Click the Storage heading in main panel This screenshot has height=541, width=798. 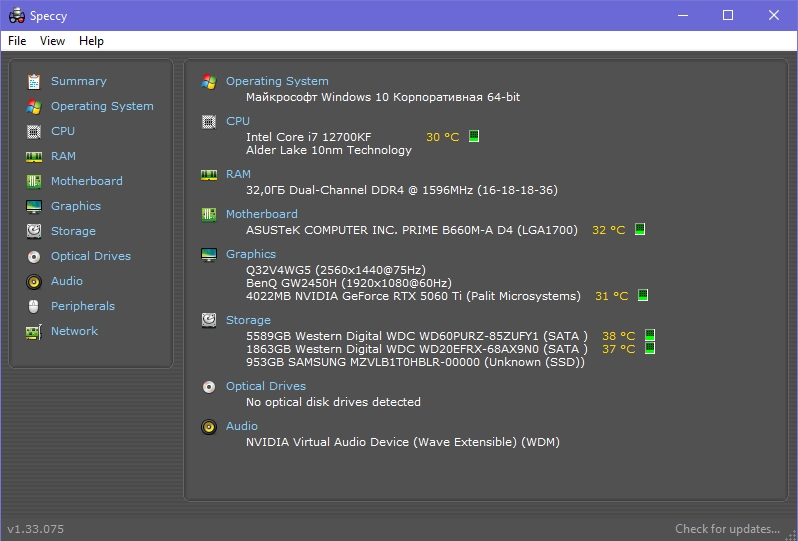pos(248,320)
